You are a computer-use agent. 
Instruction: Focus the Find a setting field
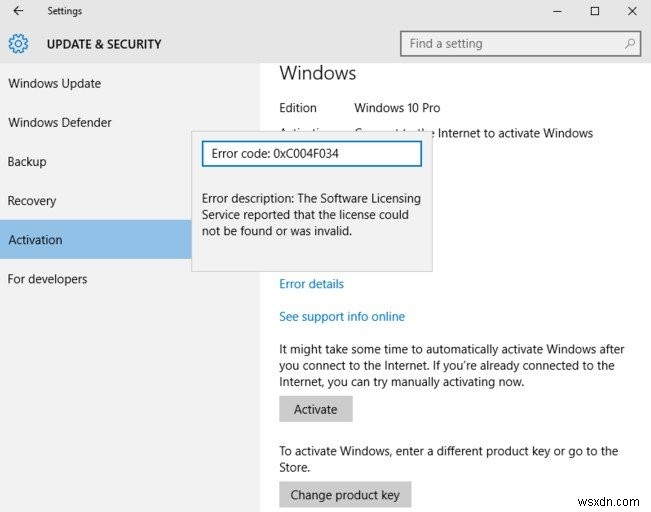520,43
